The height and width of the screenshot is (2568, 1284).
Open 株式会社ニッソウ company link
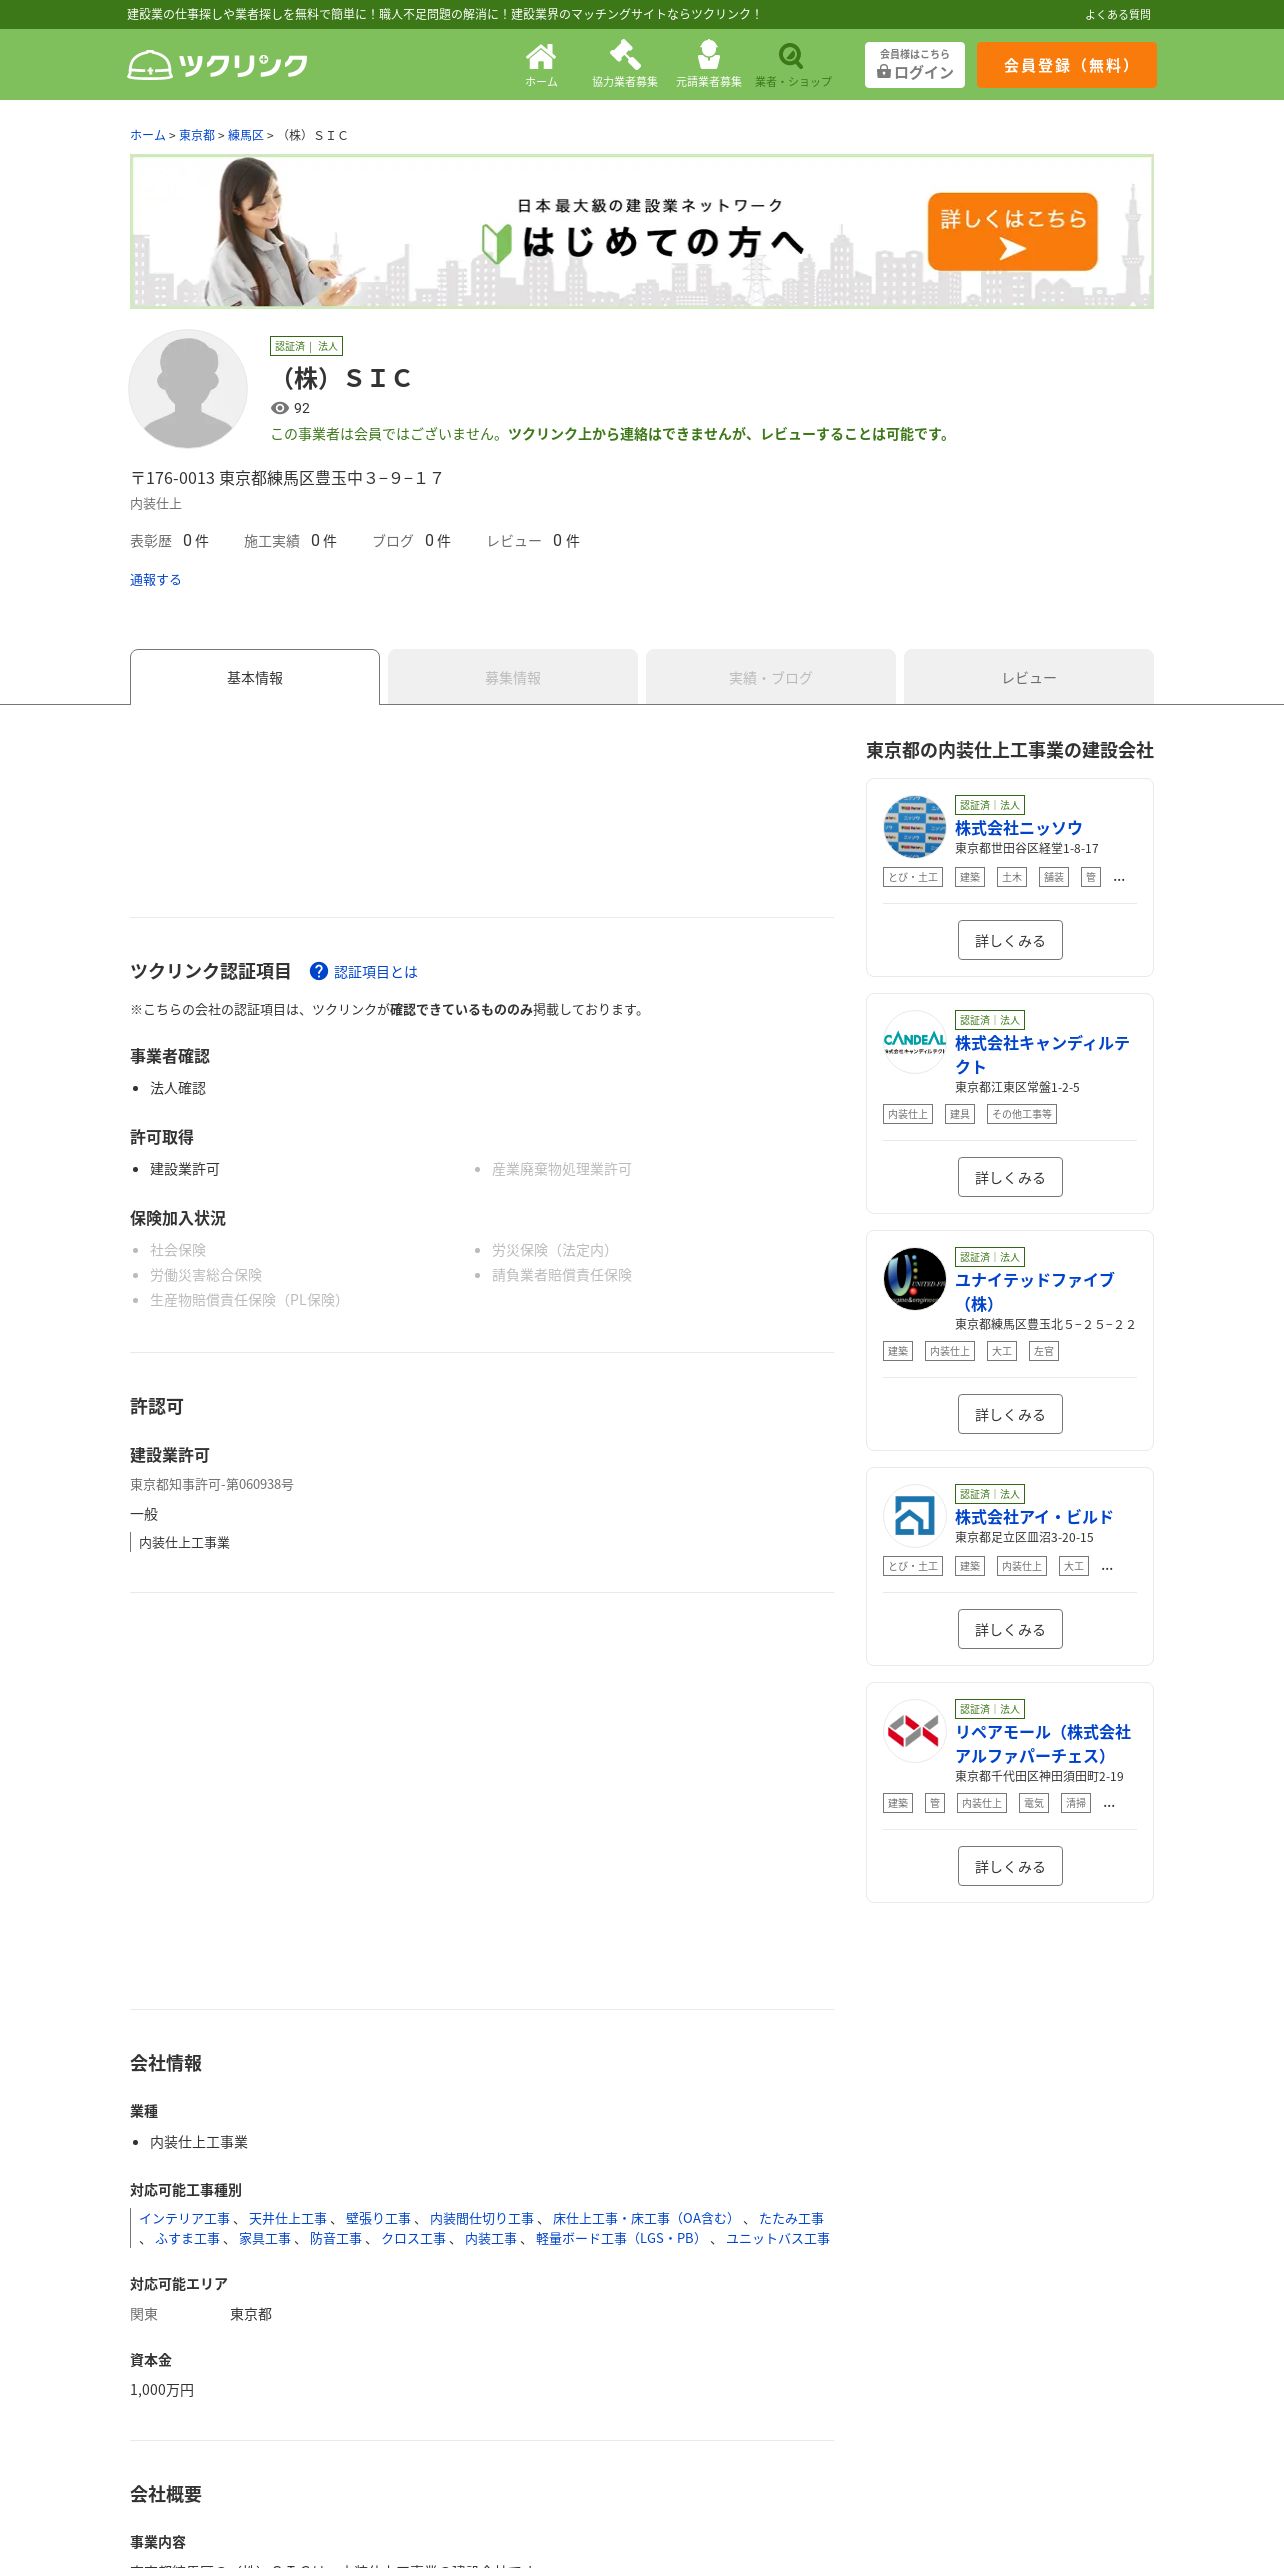coord(1018,828)
